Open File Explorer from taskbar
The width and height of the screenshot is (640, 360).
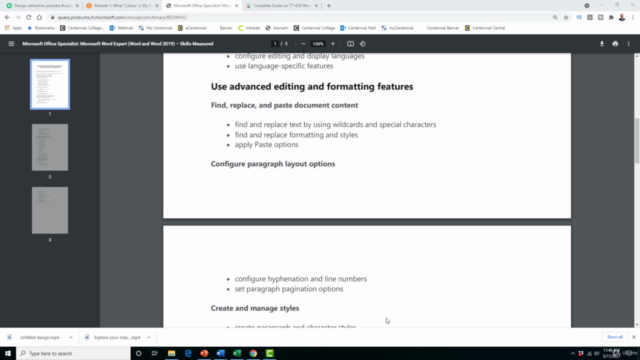click(171, 353)
